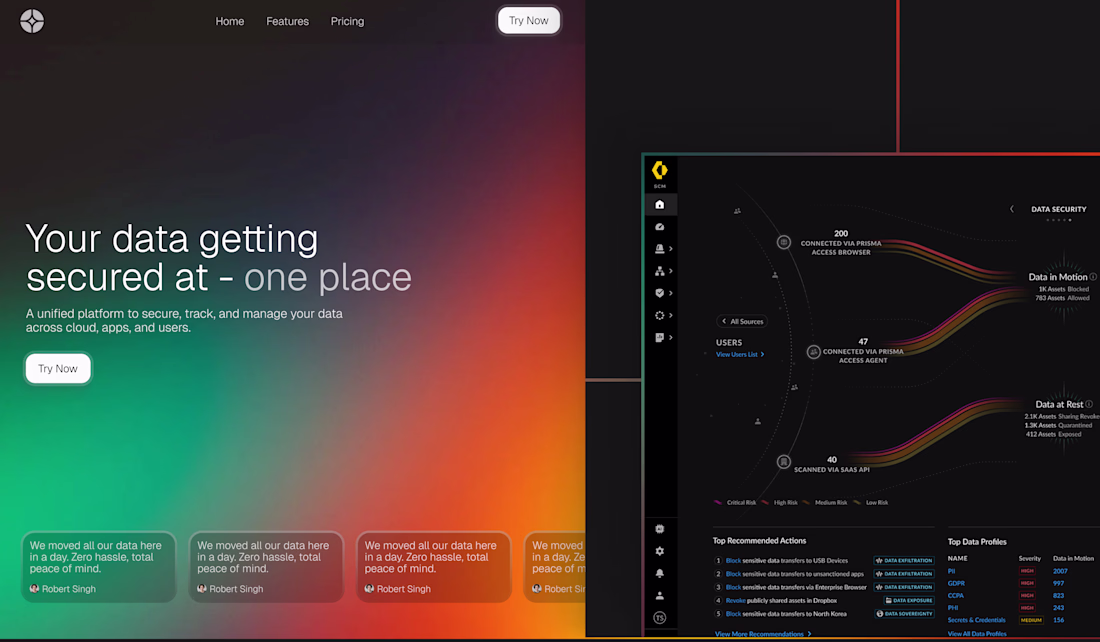This screenshot has height=642, width=1100.
Task: Click the Low Risk legend entry
Action: pyautogui.click(x=871, y=502)
